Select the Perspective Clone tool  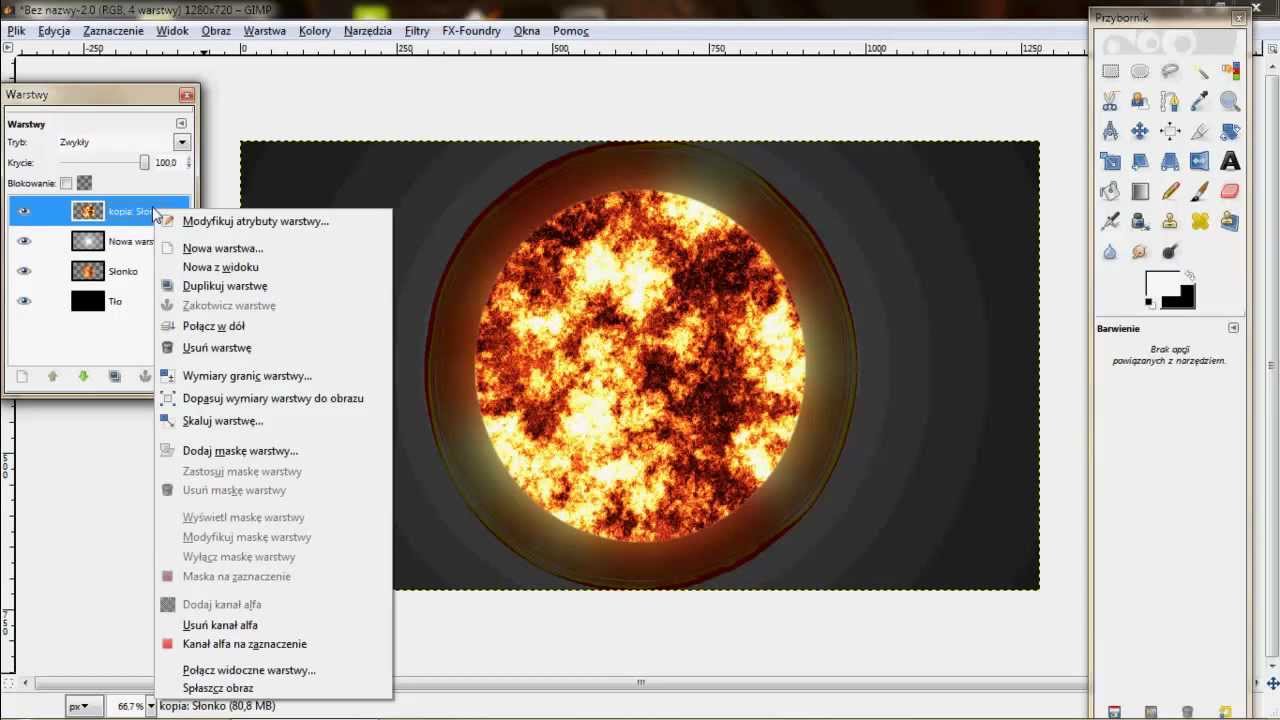click(x=1230, y=221)
